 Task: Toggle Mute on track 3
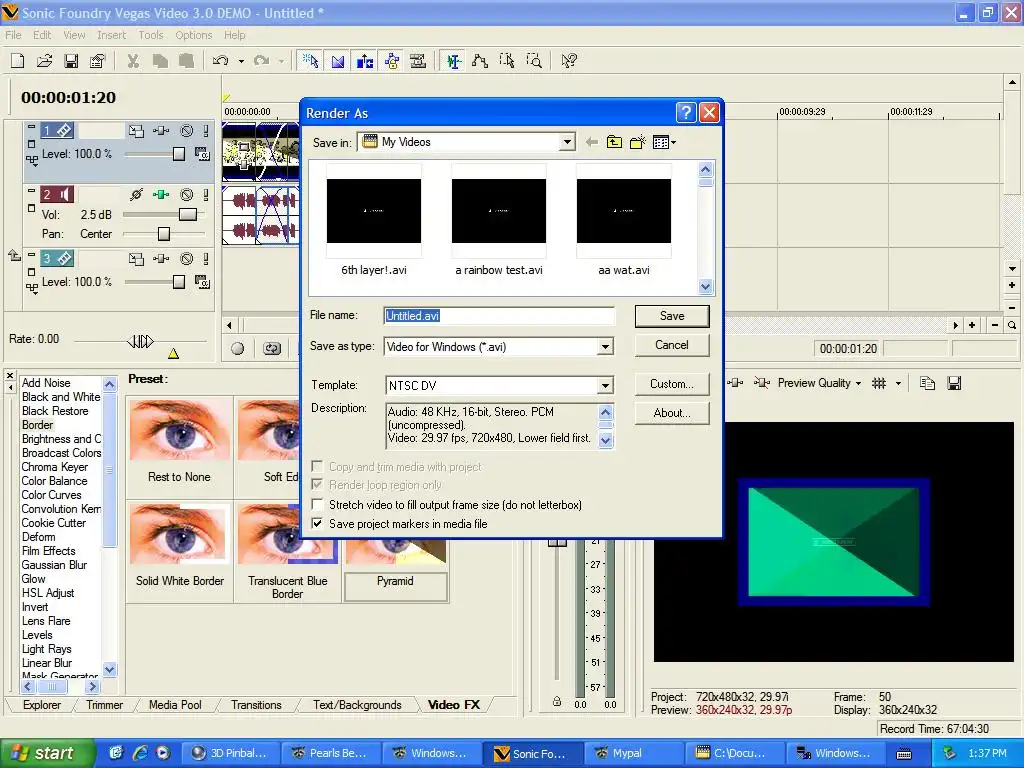tap(187, 259)
